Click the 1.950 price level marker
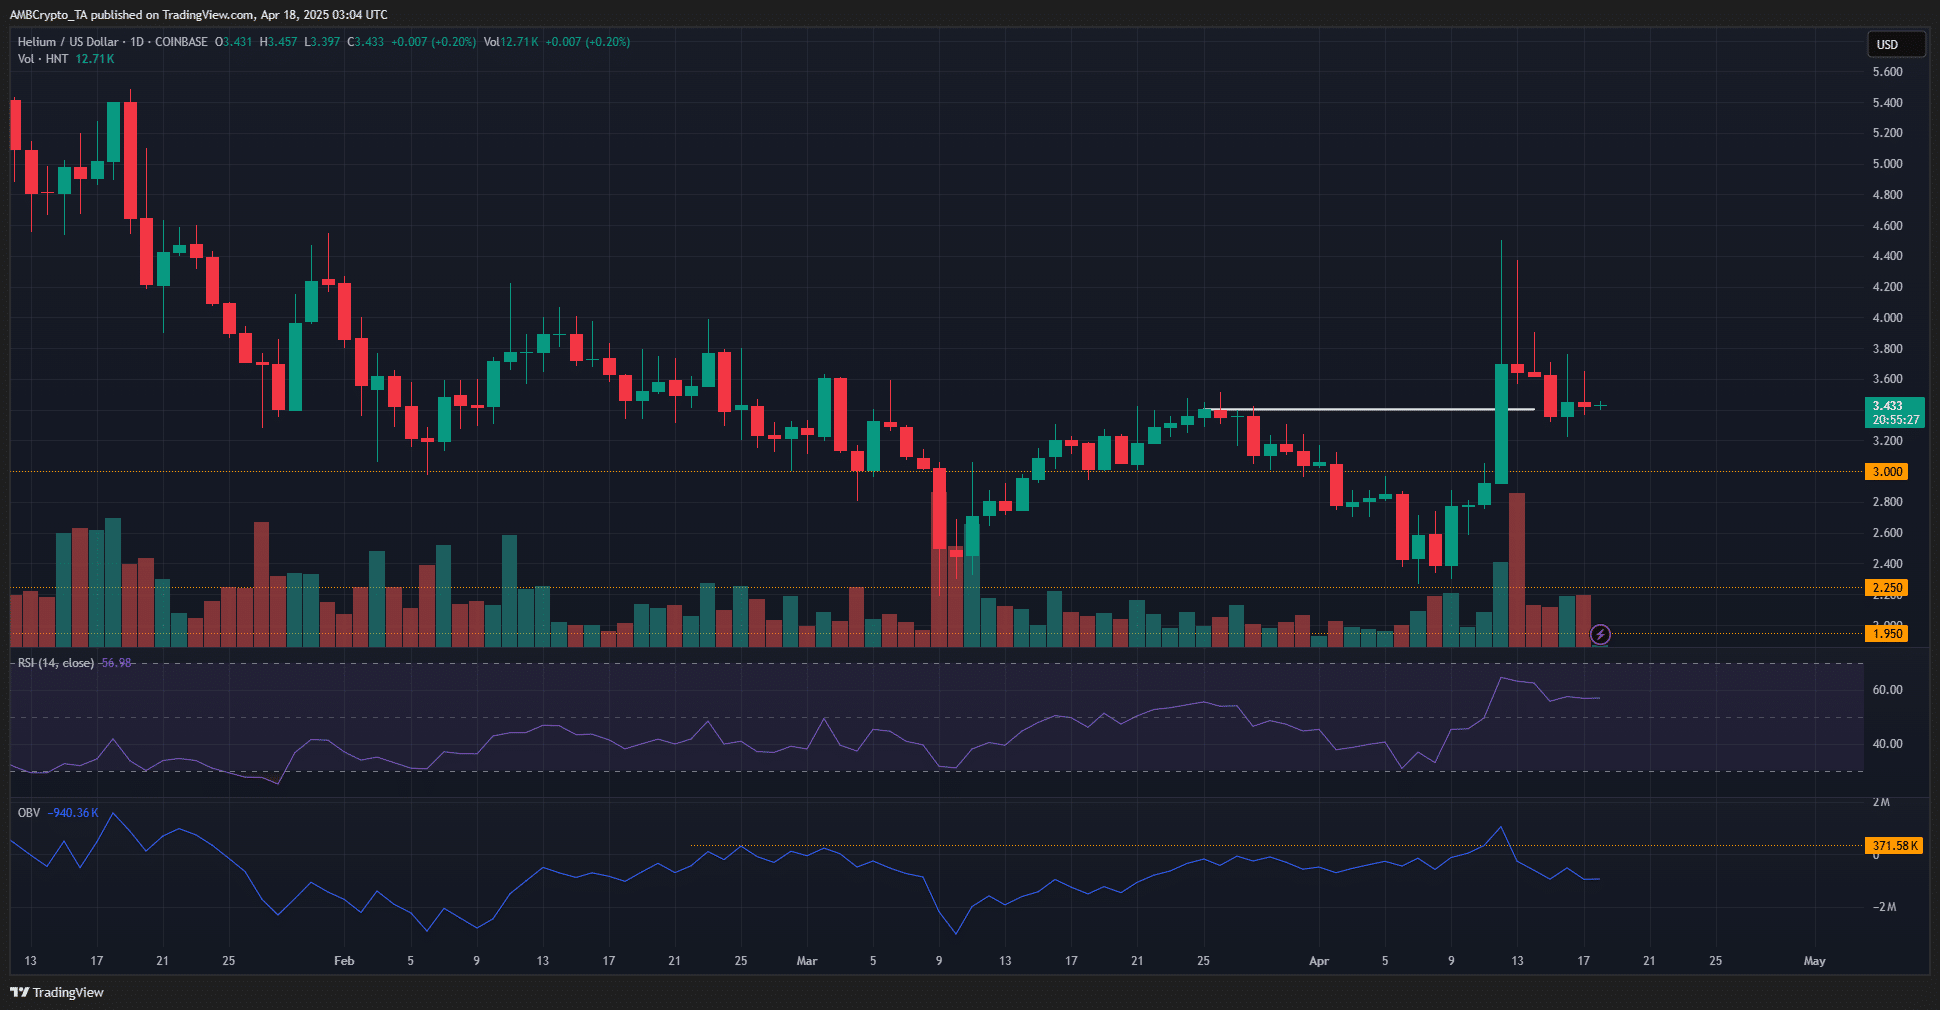 point(1886,633)
